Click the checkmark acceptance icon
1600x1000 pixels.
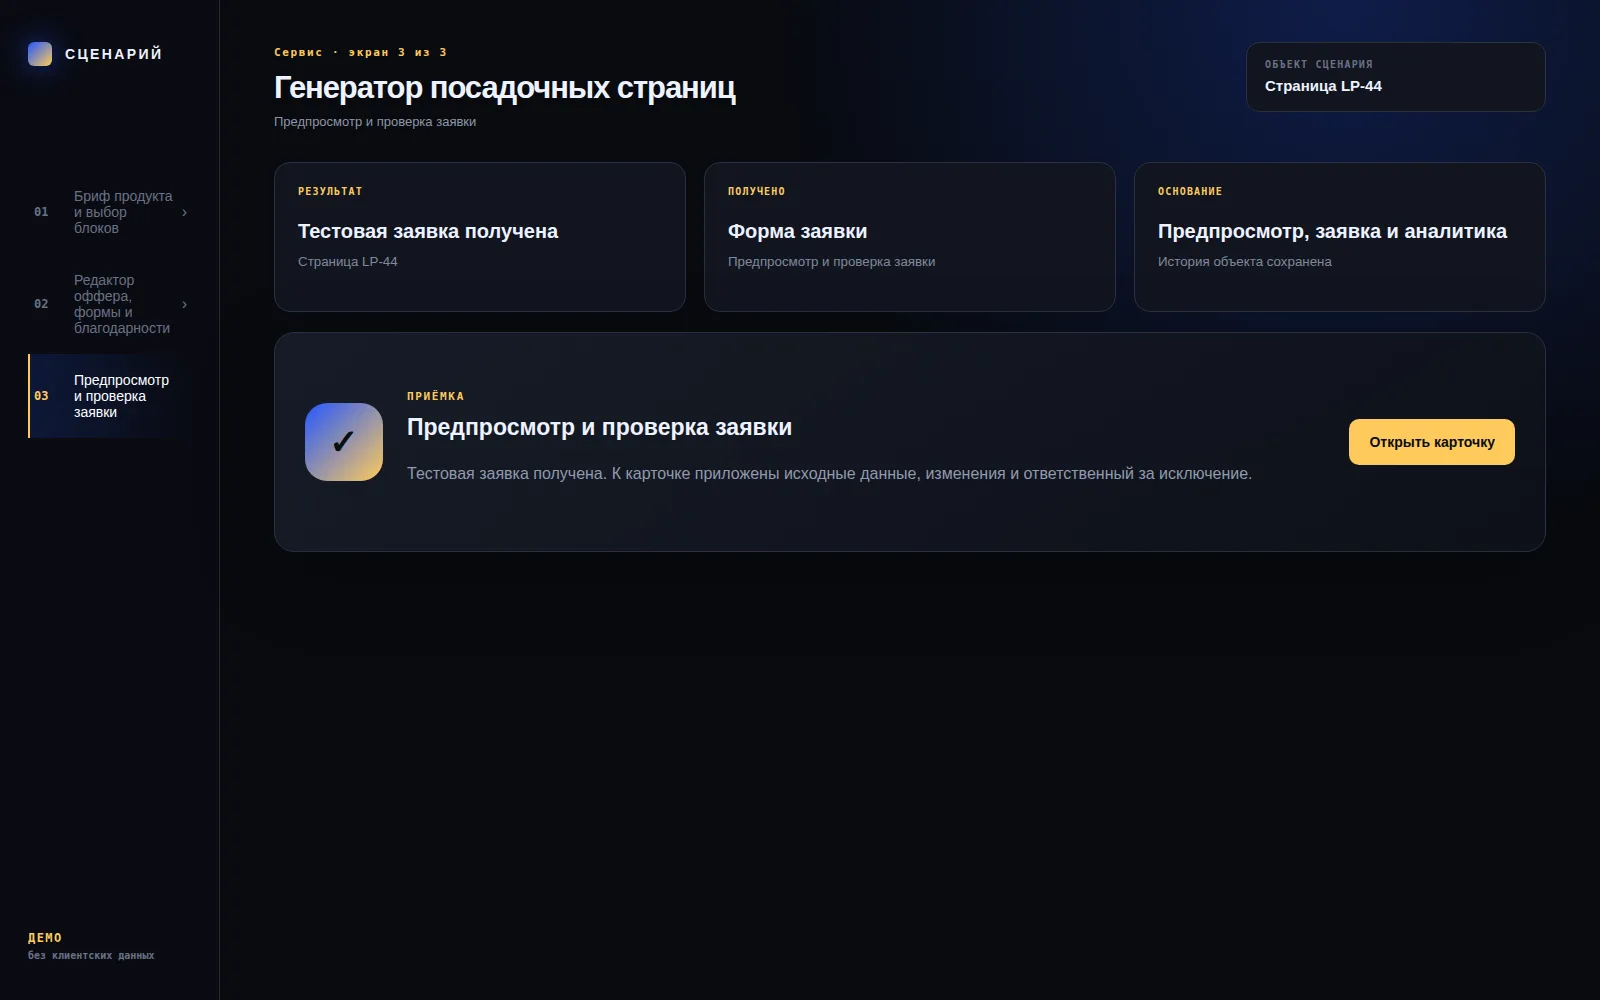[344, 442]
